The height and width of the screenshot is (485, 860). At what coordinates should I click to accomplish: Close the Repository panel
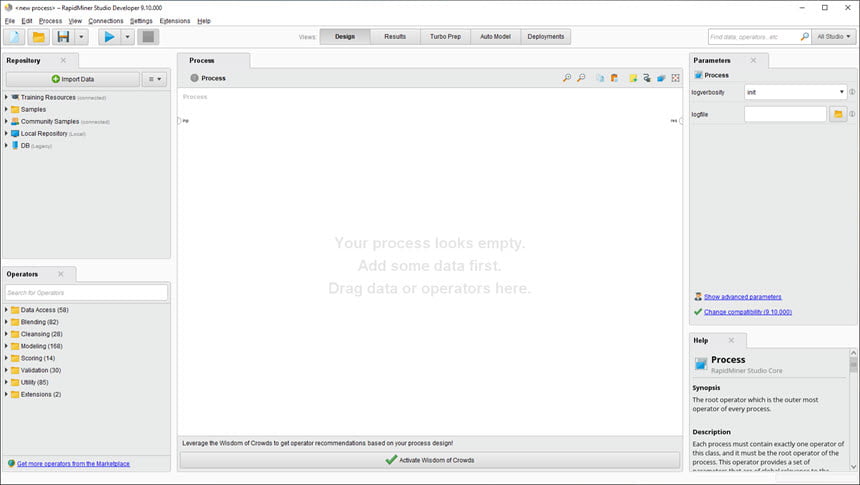tap(63, 60)
